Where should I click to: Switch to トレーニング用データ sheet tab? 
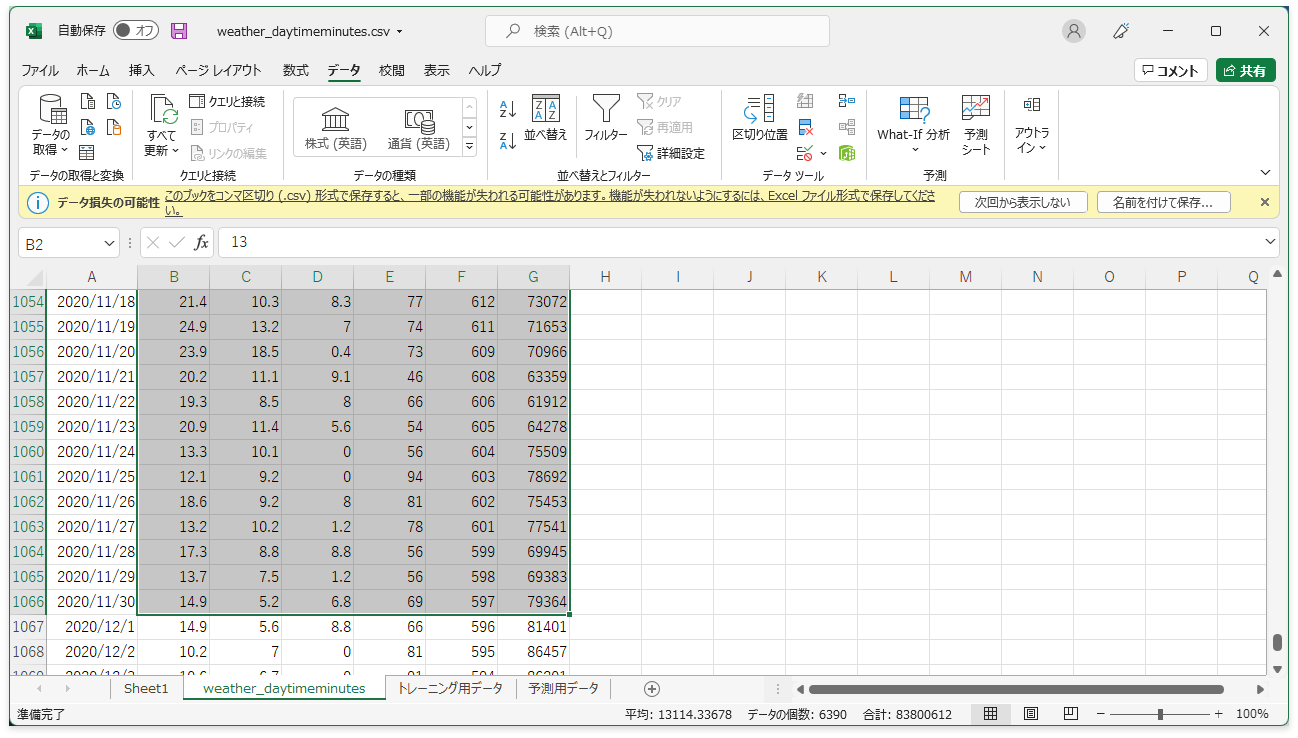click(450, 688)
